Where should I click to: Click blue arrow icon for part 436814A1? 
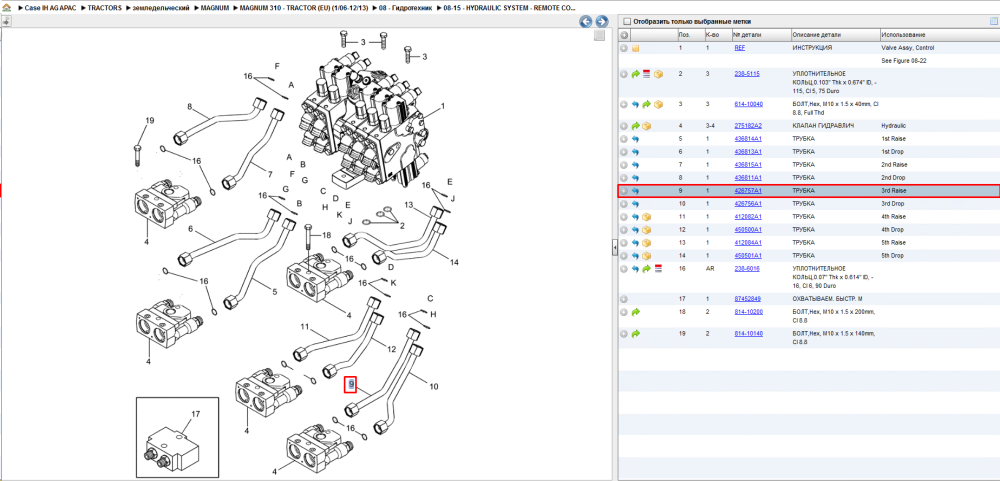click(635, 138)
